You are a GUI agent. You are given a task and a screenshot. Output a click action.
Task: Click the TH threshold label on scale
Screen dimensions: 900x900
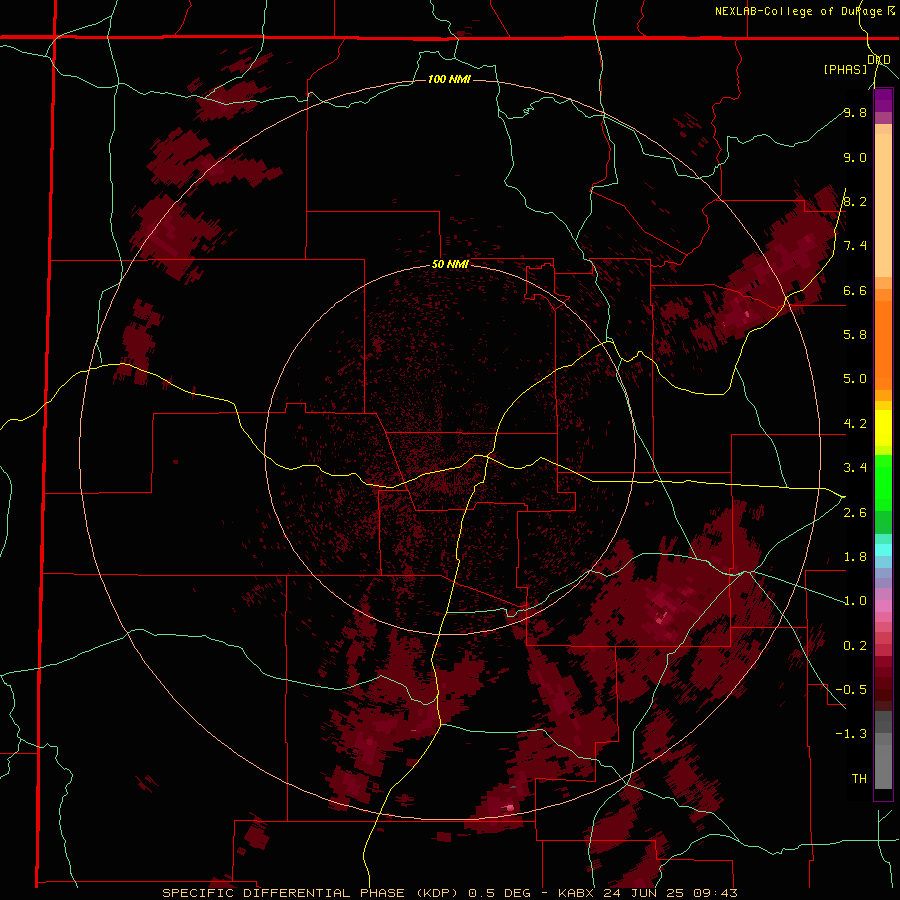point(859,779)
